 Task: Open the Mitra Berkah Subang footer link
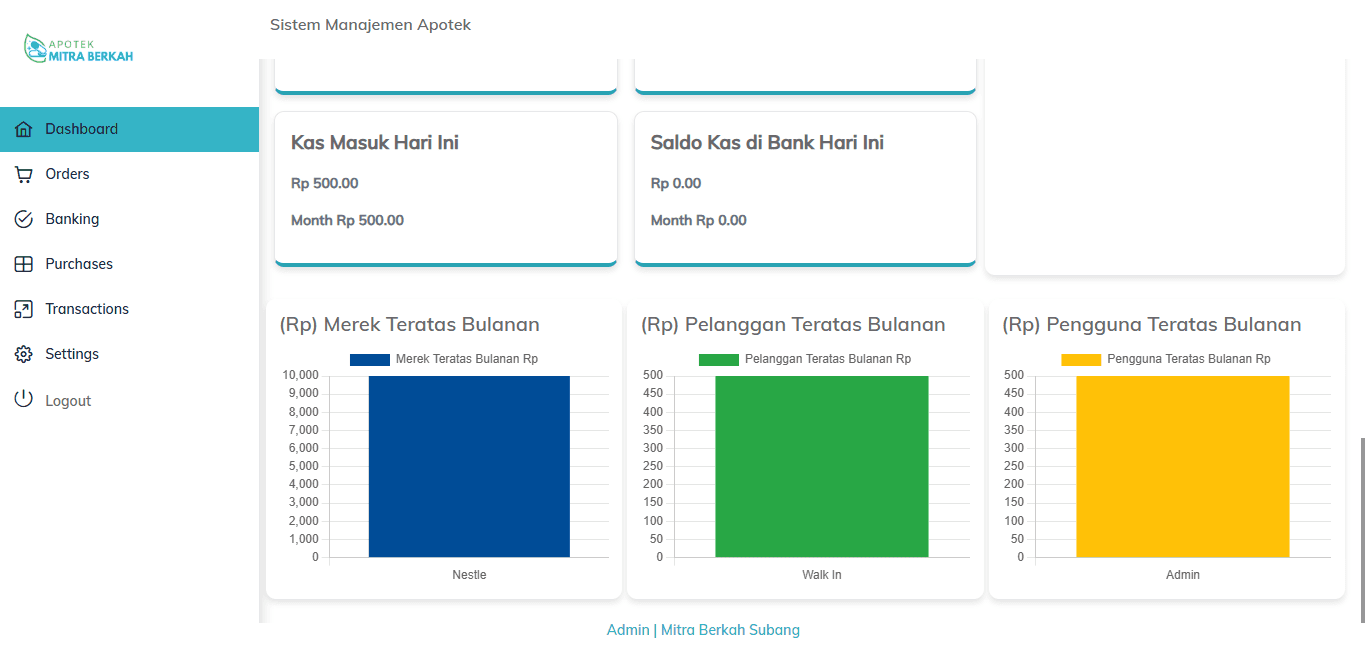point(730,630)
